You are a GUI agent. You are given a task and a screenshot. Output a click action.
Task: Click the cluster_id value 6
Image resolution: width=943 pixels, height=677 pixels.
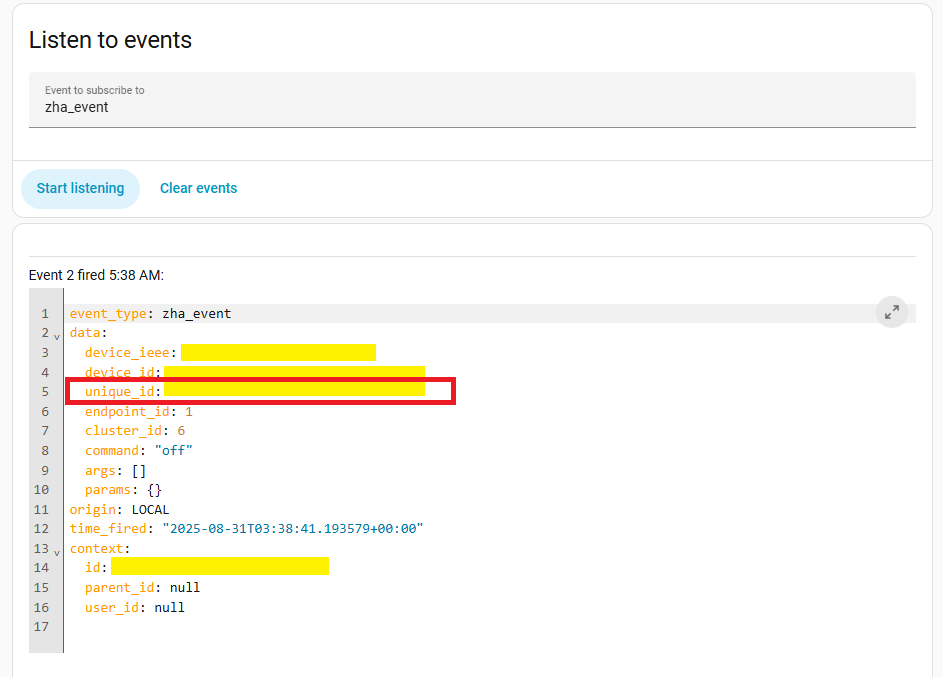pos(181,431)
